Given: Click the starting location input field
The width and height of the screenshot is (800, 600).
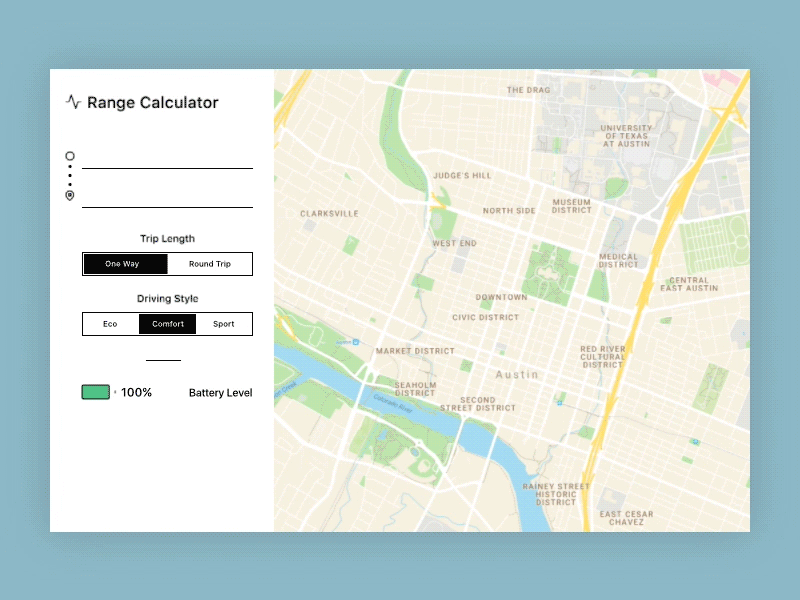Looking at the screenshot, I should point(166,165).
